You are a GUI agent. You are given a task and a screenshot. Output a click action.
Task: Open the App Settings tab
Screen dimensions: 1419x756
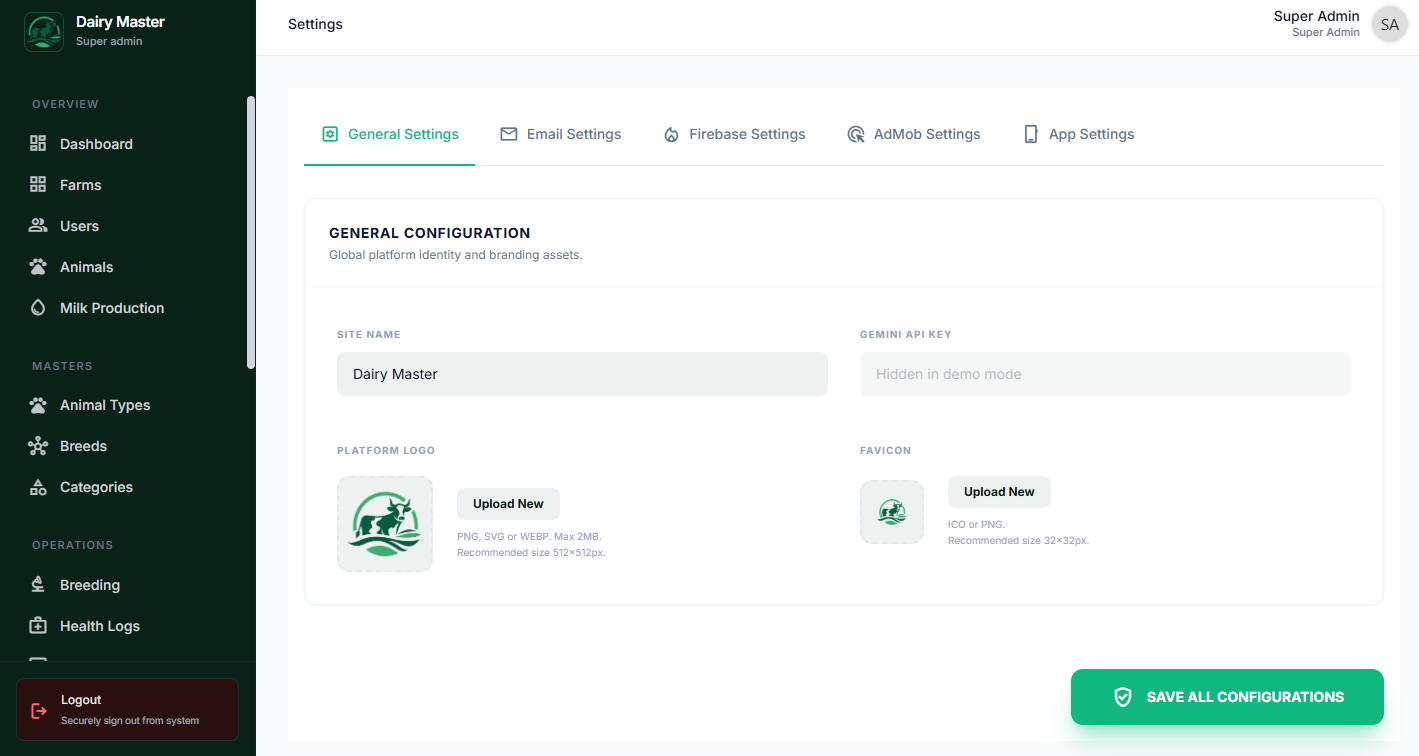coord(1078,133)
